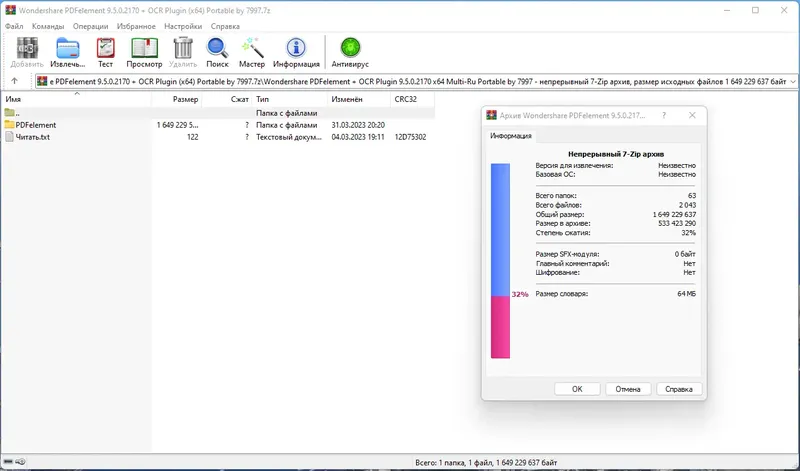The image size is (800, 471).
Task: Click the Читать.txt file icon
Action: coord(9,137)
